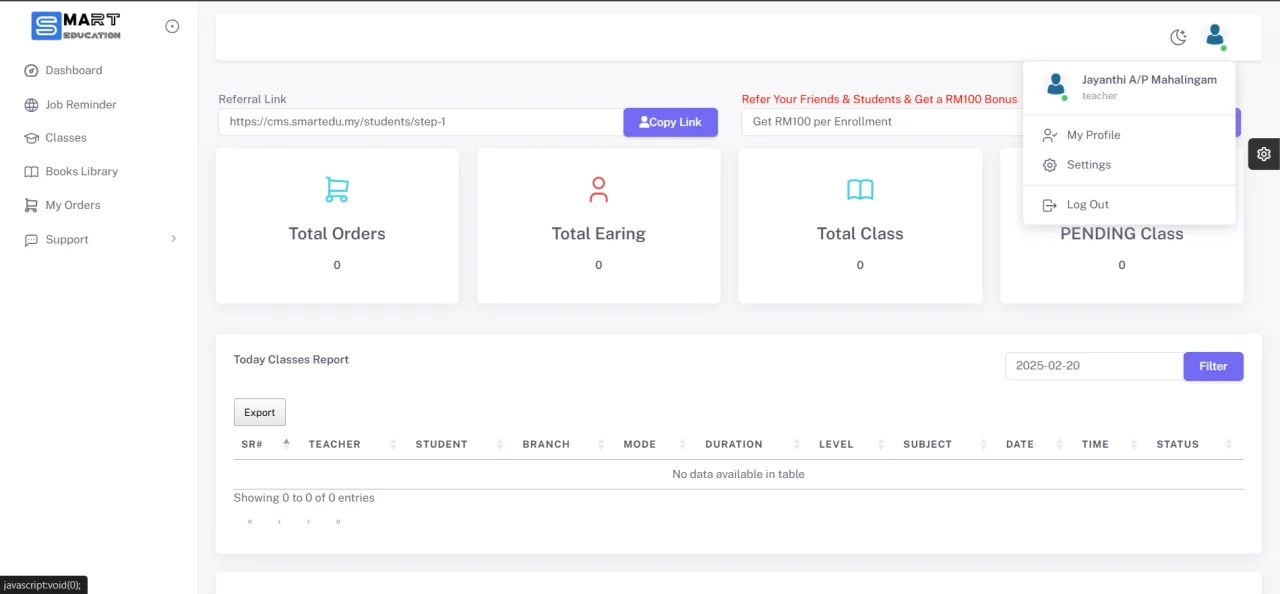This screenshot has width=1280, height=594.
Task: Click the Books Library book icon
Action: coord(31,172)
